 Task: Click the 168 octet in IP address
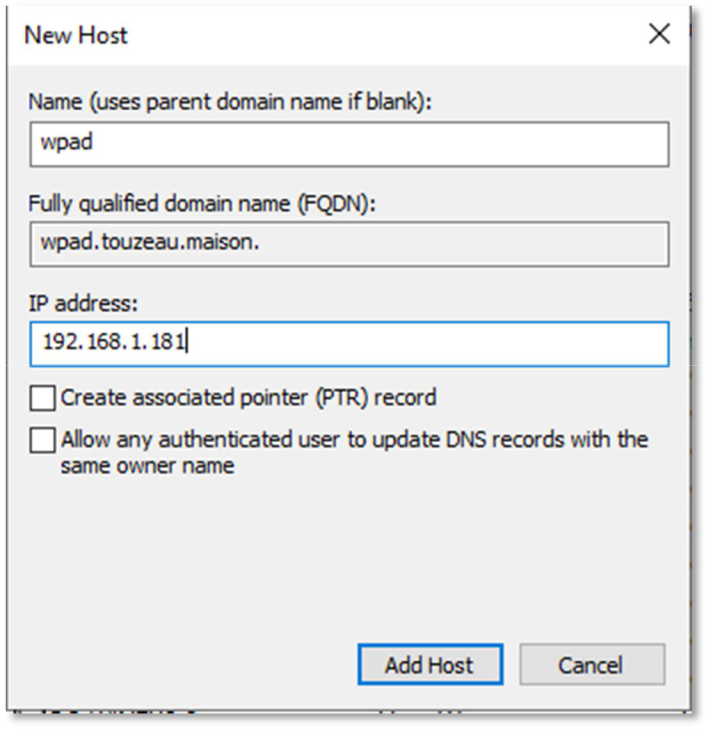pos(101,343)
